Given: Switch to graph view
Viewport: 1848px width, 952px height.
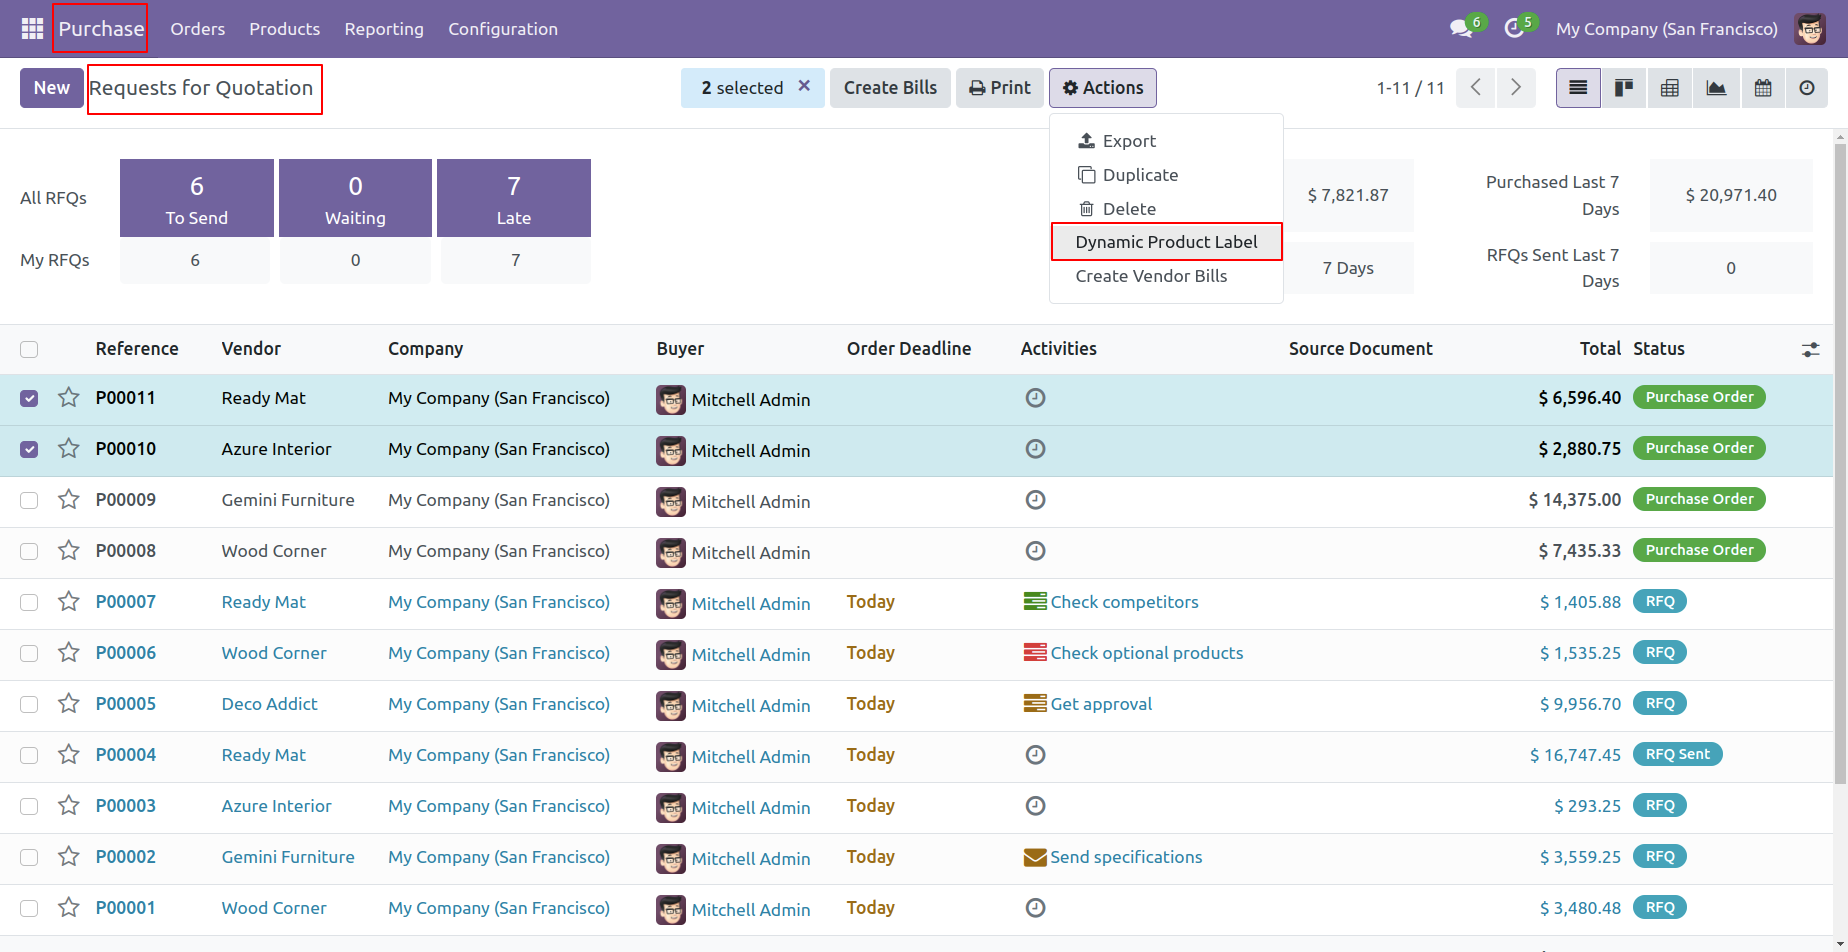Looking at the screenshot, I should [x=1716, y=88].
